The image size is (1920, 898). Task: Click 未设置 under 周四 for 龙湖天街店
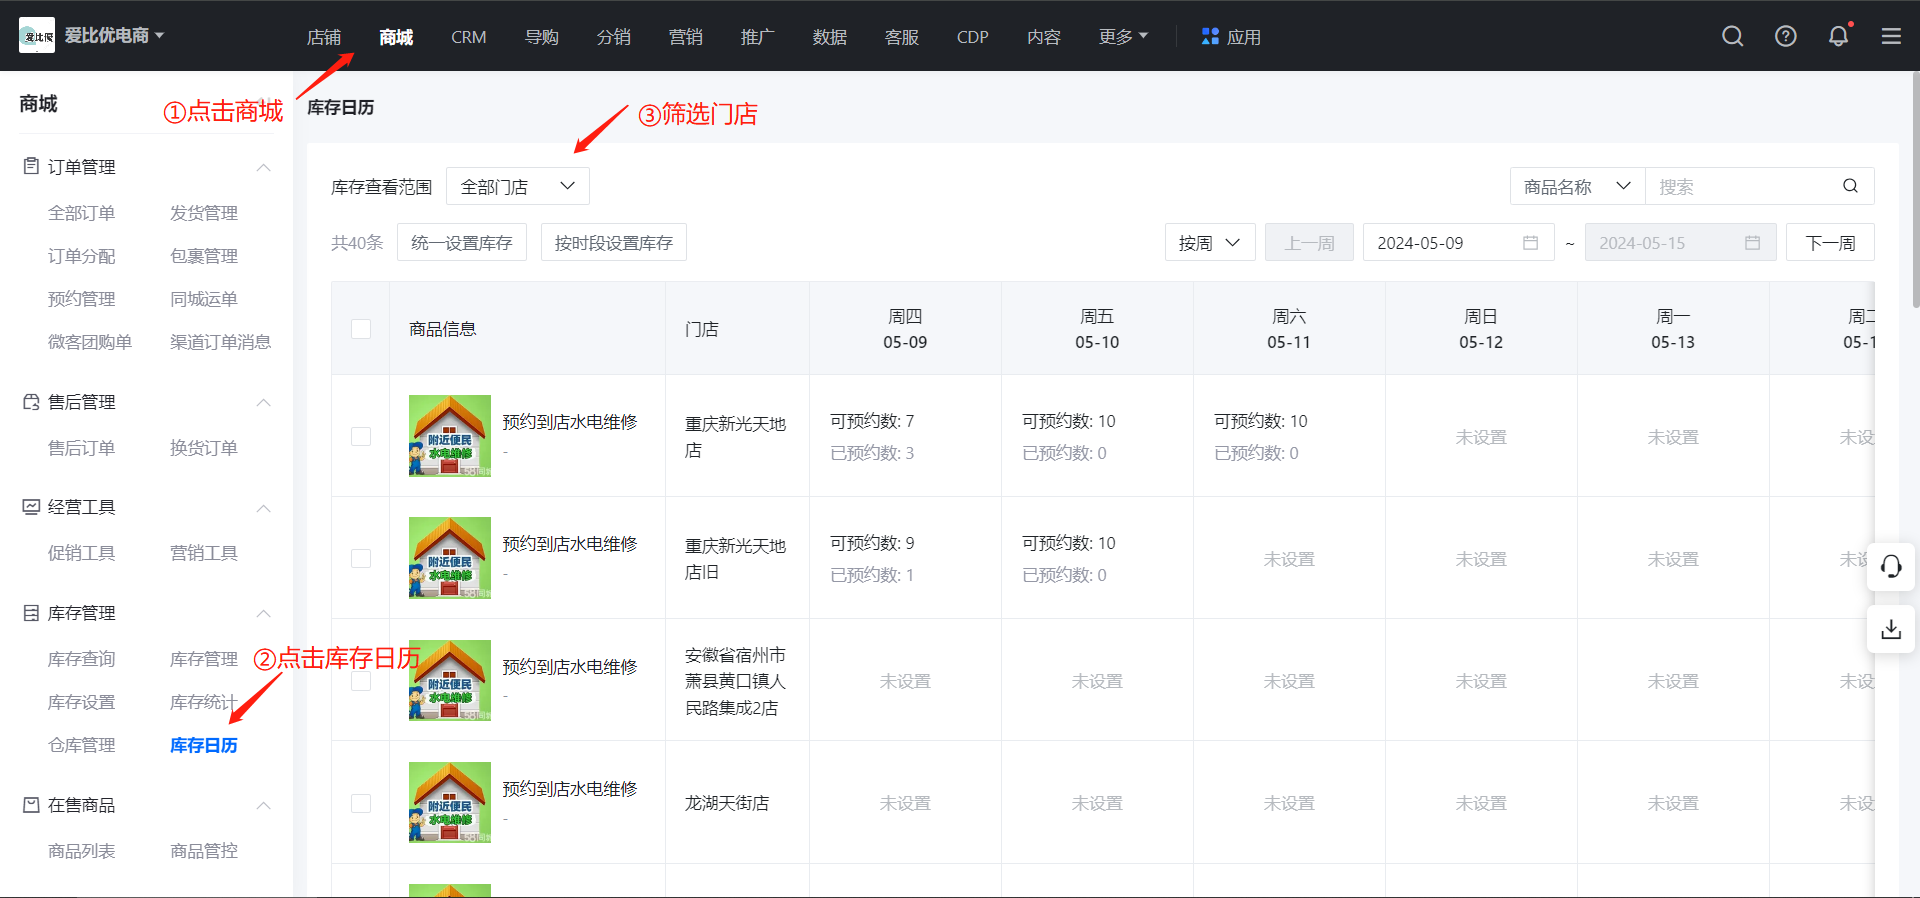[x=905, y=803]
